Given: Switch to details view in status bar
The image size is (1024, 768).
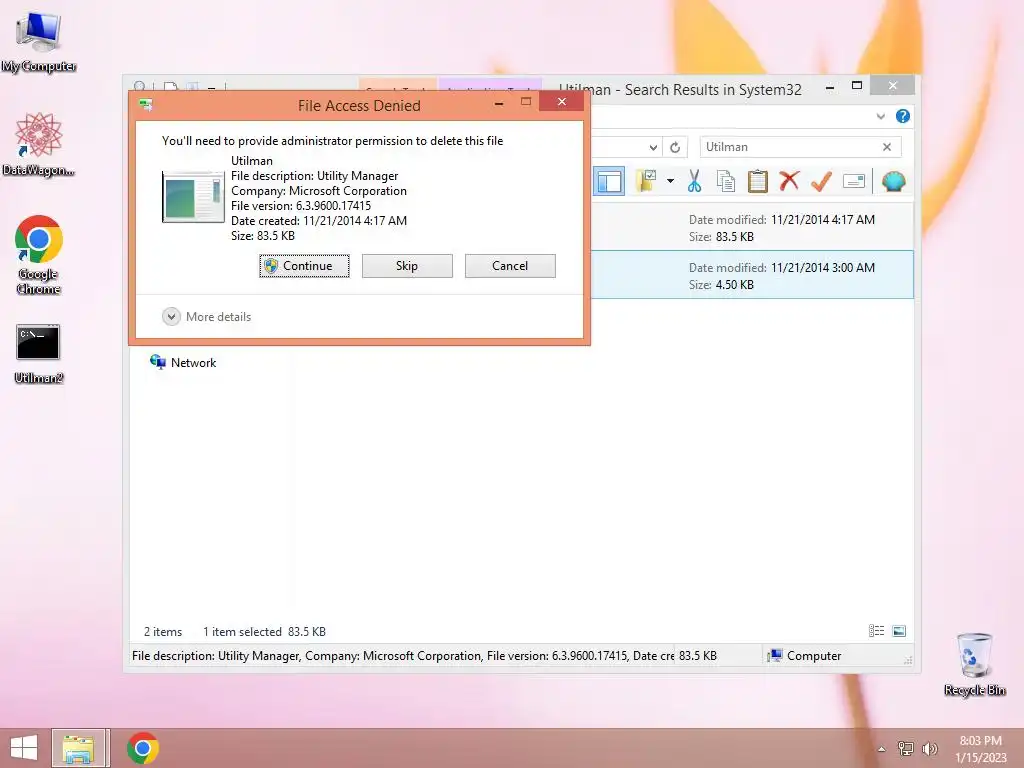Looking at the screenshot, I should (x=876, y=631).
